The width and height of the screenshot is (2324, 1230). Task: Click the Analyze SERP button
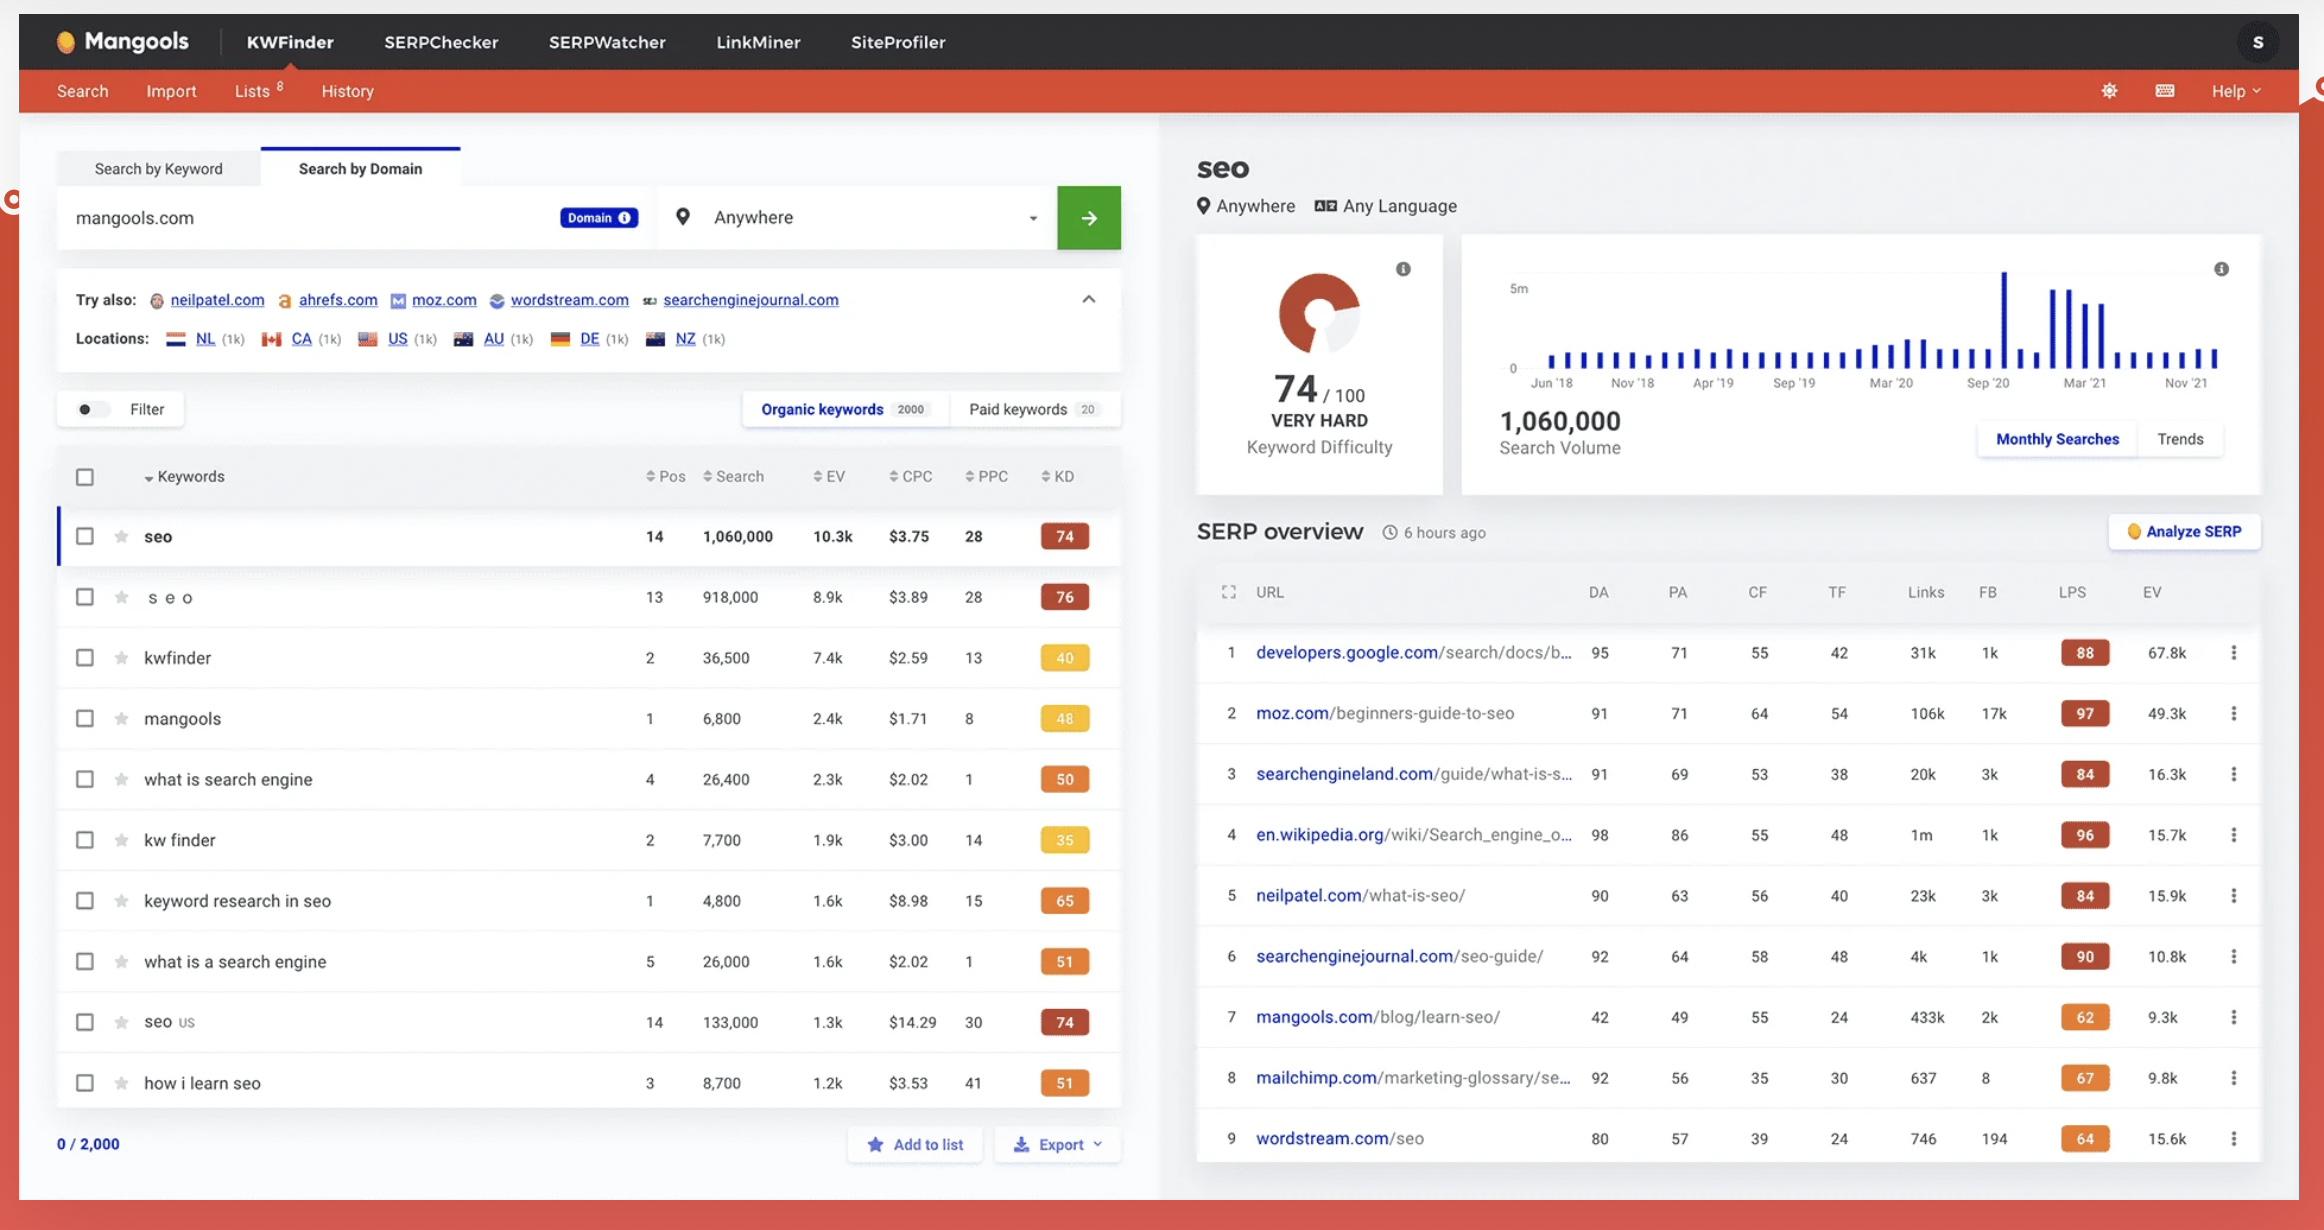click(x=2184, y=532)
